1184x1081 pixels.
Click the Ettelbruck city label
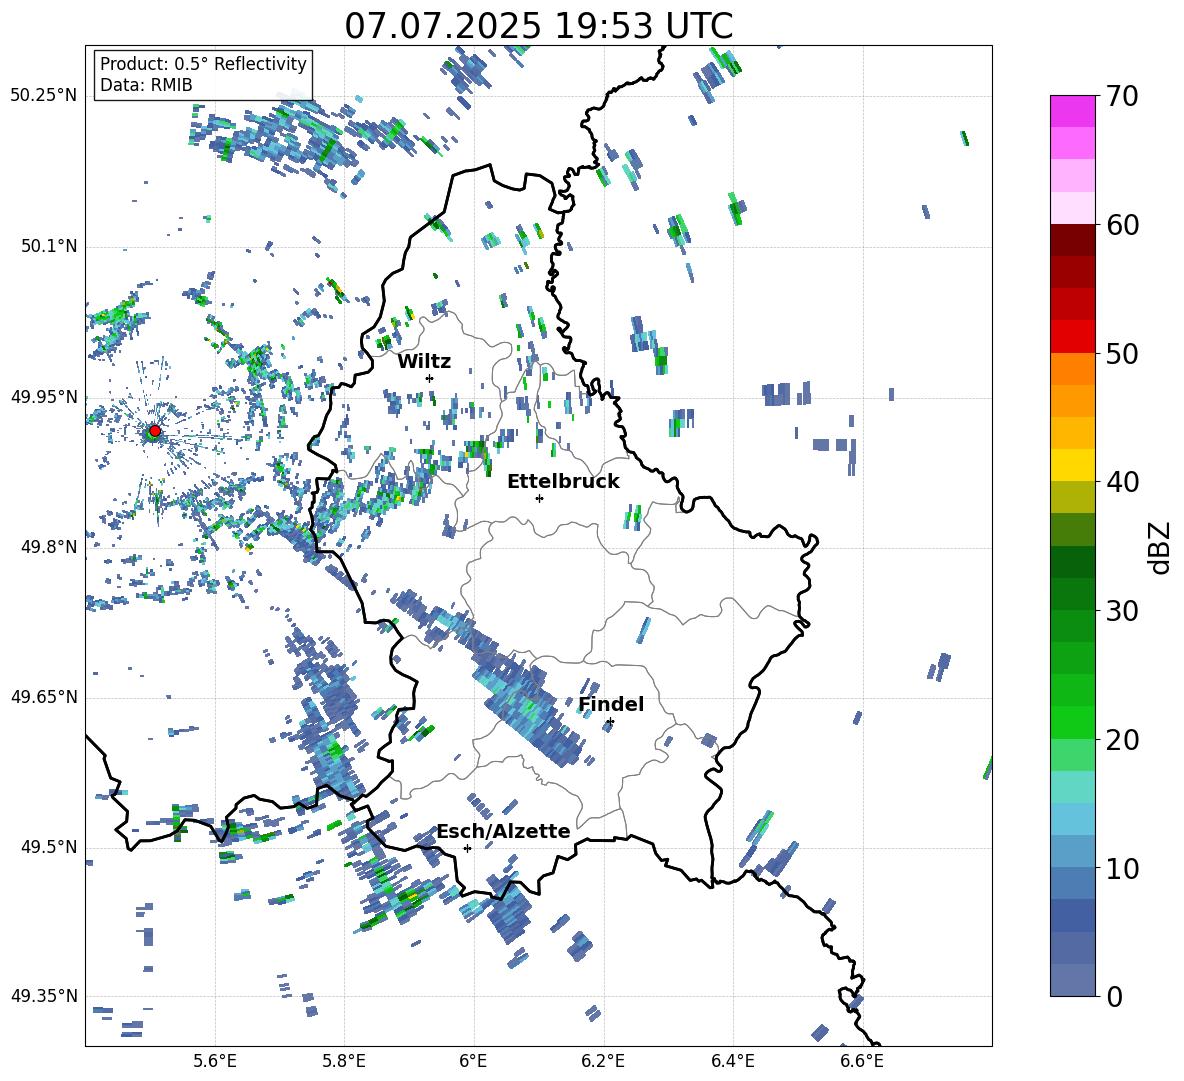(563, 482)
